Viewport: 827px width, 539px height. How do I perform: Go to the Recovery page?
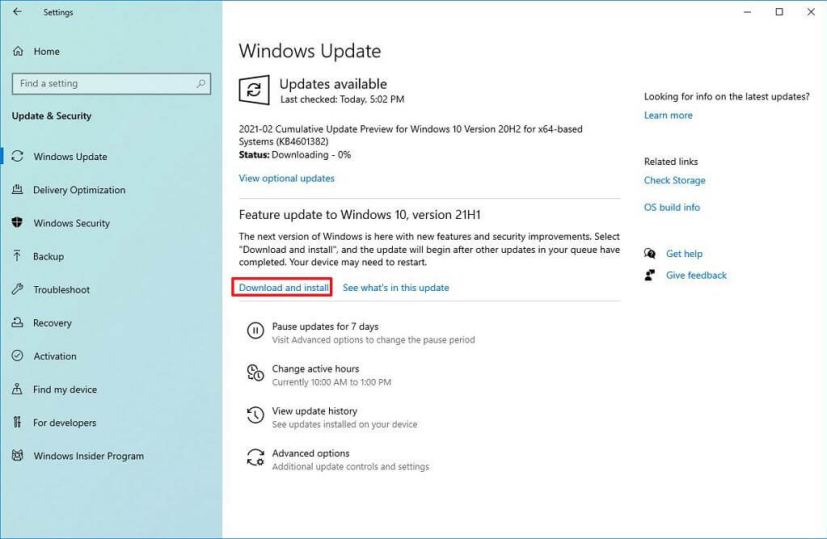(52, 323)
